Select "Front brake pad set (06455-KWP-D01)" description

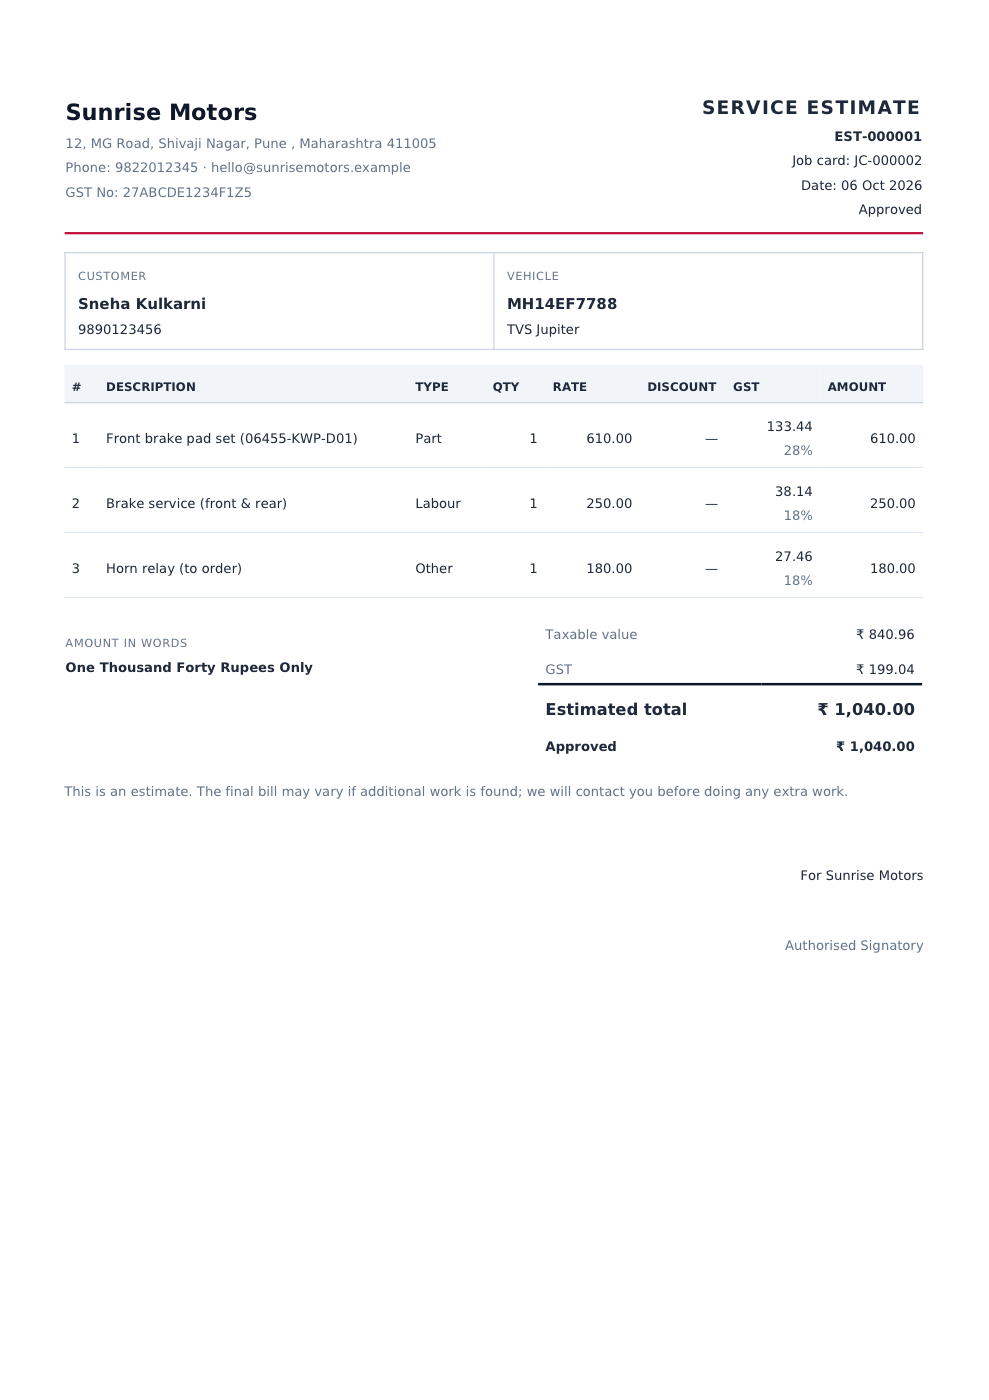232,438
